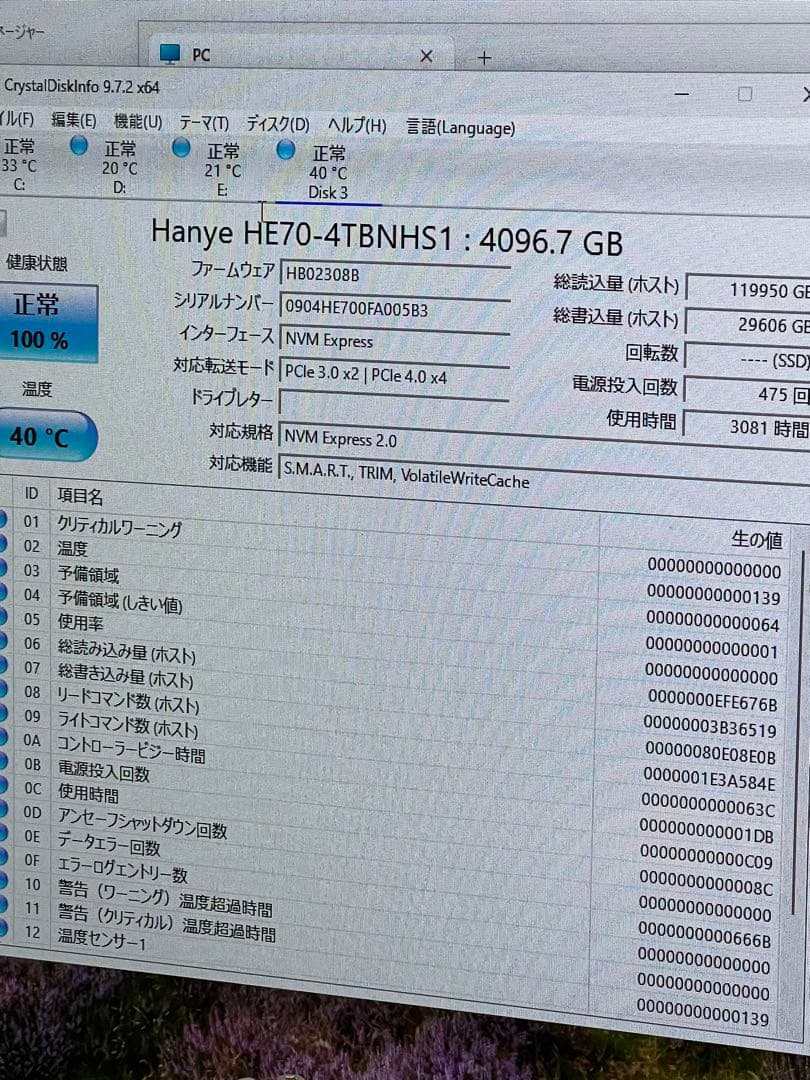Open the 言語(Language) menu
This screenshot has height=1080, width=810.
click(x=459, y=128)
